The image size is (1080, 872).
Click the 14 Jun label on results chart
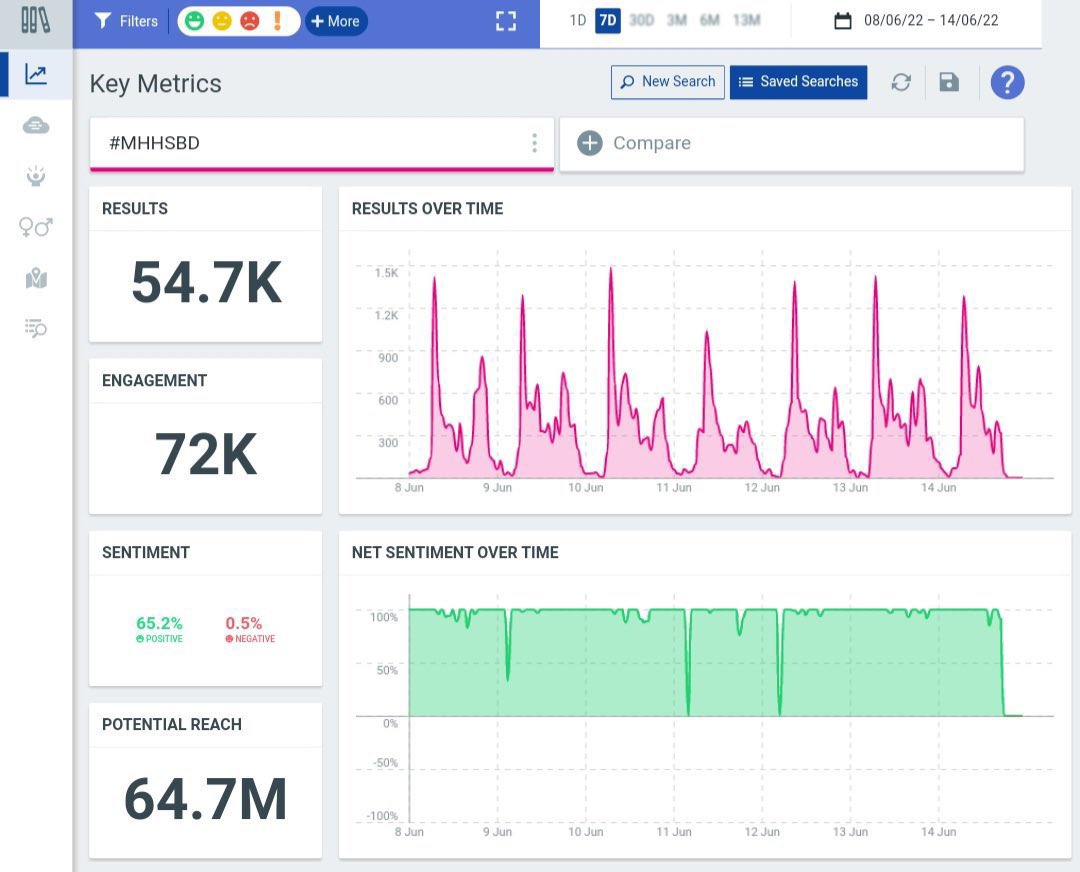[x=938, y=488]
